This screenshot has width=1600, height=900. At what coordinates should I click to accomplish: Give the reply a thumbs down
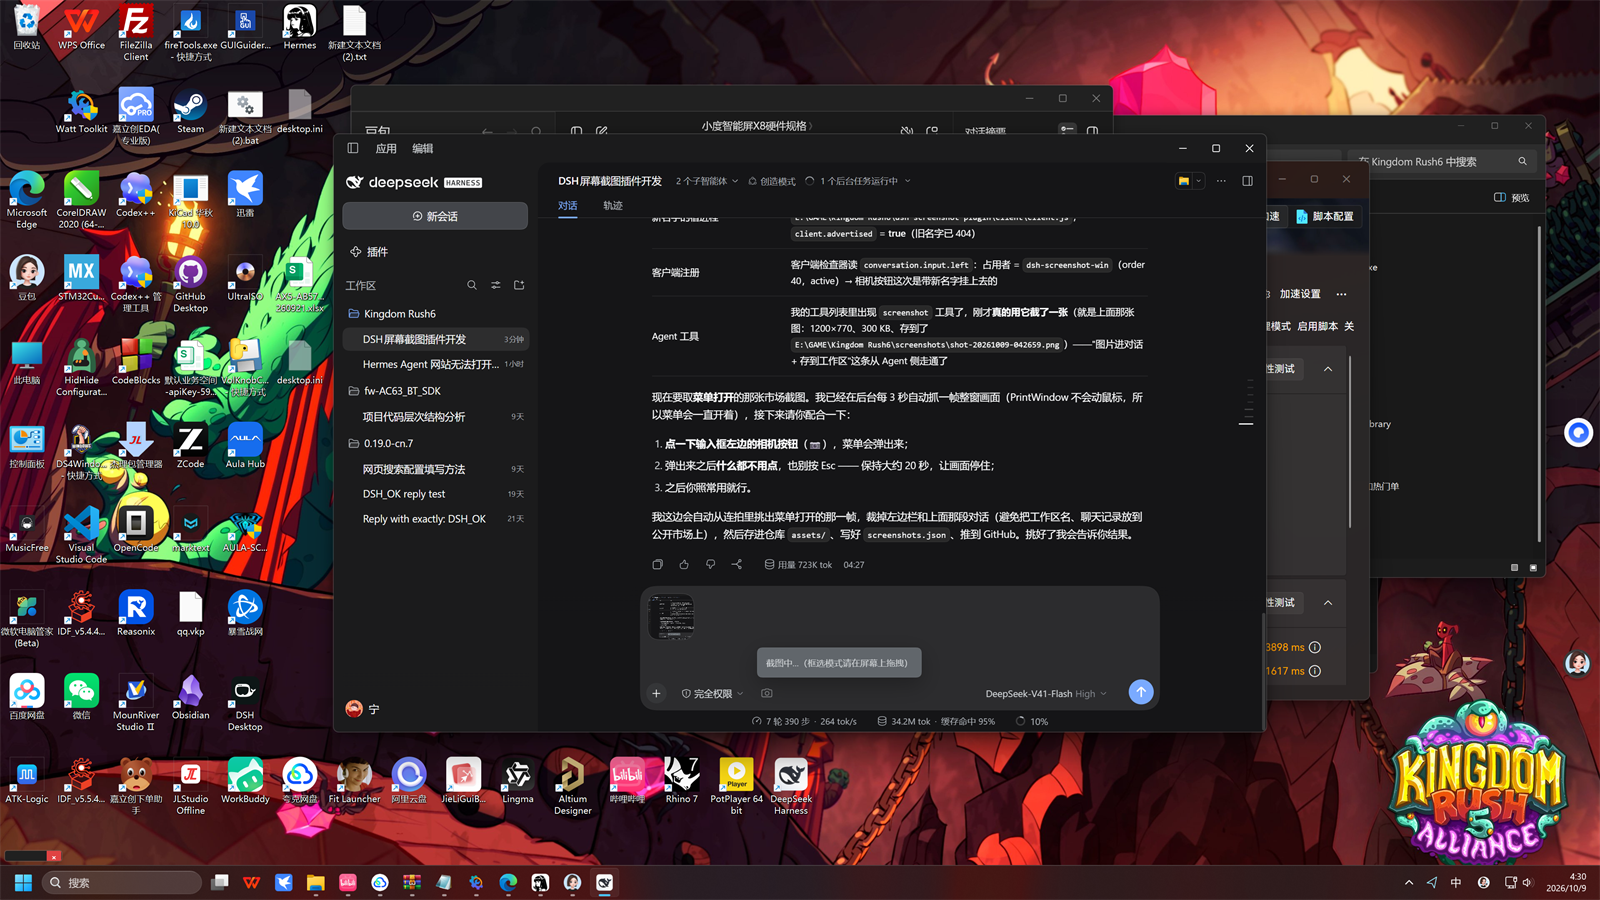[x=711, y=564]
